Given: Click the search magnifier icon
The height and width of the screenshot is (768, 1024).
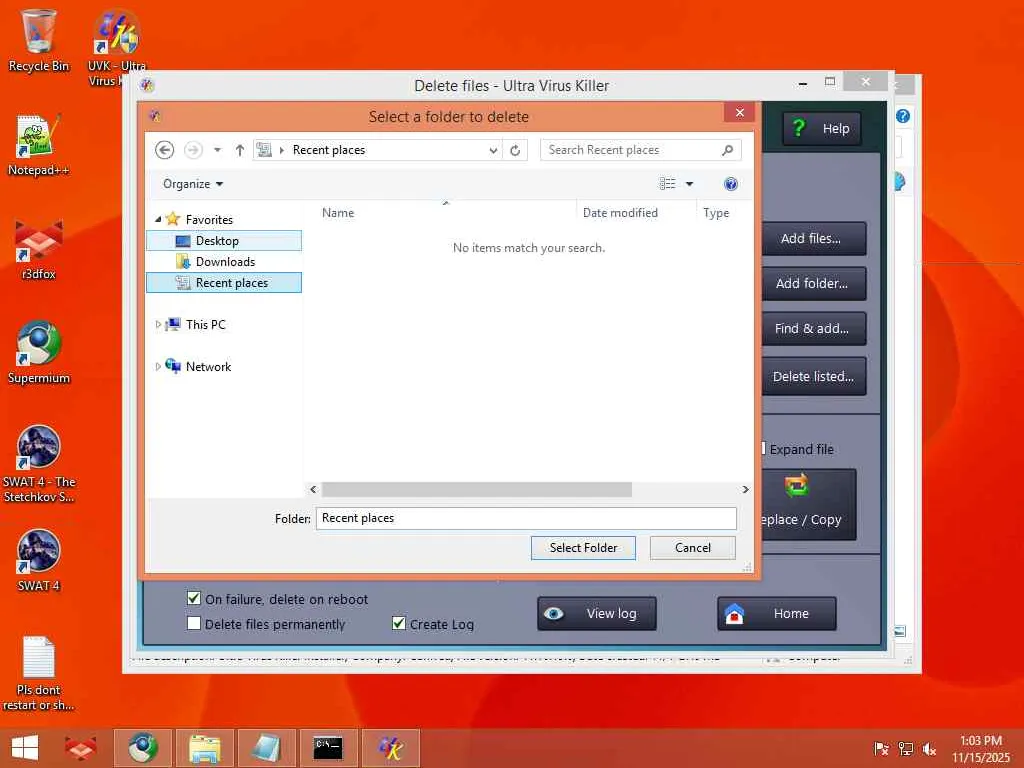Looking at the screenshot, I should pos(728,150).
